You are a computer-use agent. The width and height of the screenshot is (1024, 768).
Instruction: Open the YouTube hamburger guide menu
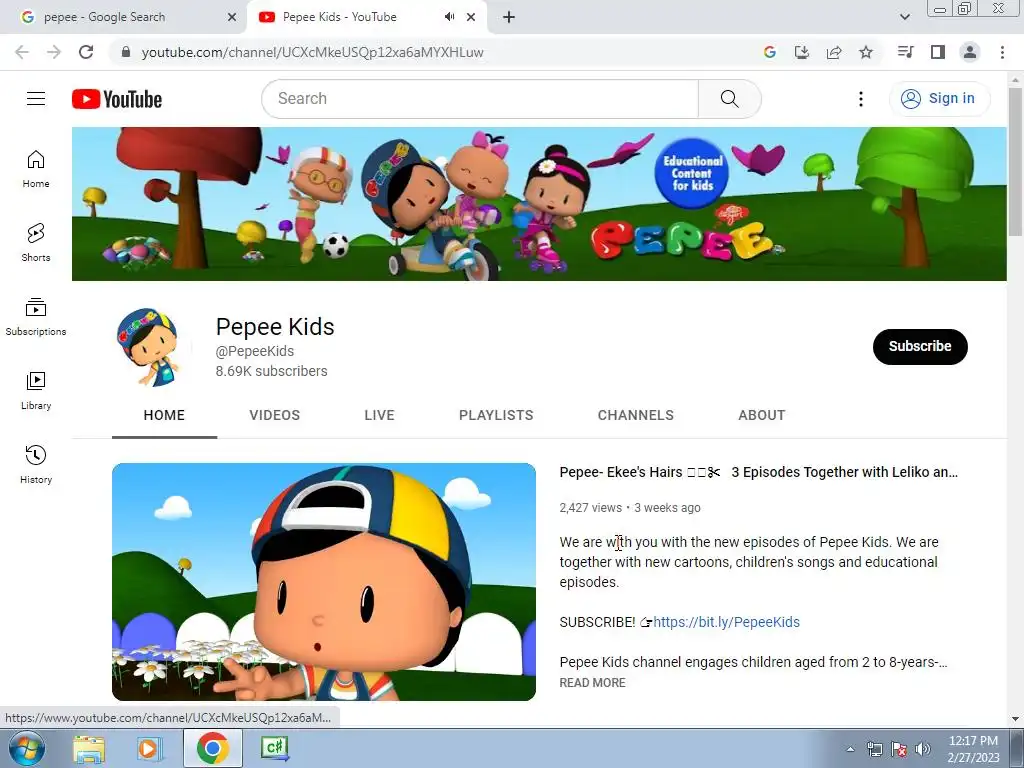(36, 99)
